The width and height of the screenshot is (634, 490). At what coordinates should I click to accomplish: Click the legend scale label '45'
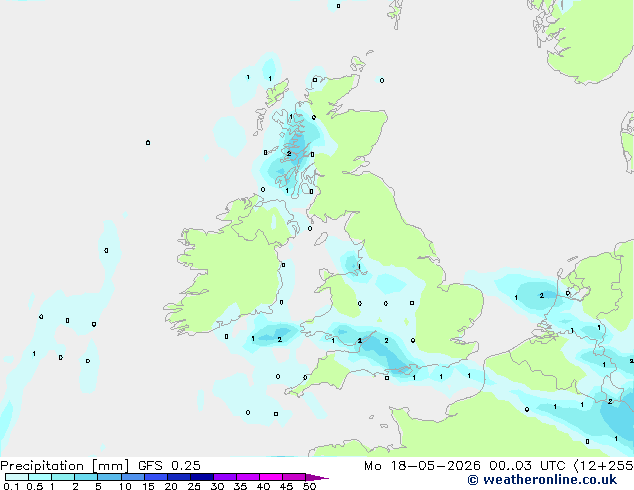(286, 486)
